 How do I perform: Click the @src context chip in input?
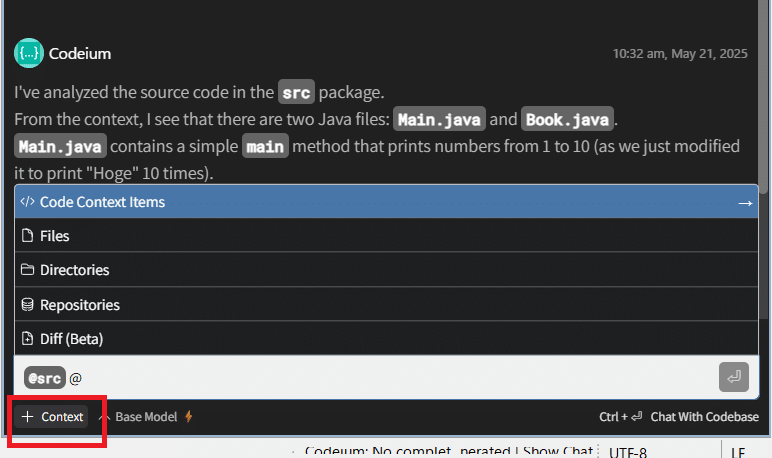(x=44, y=378)
